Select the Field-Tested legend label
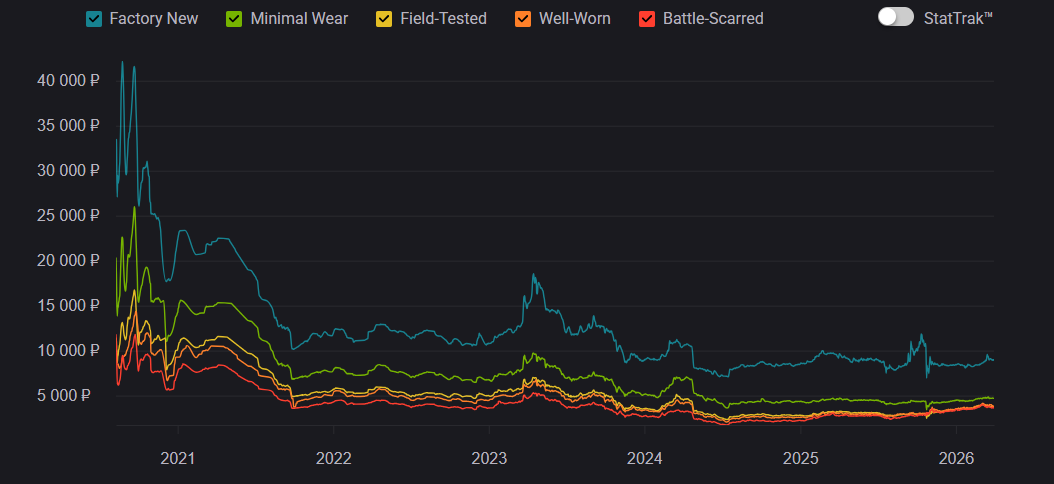The image size is (1054, 484). click(444, 19)
